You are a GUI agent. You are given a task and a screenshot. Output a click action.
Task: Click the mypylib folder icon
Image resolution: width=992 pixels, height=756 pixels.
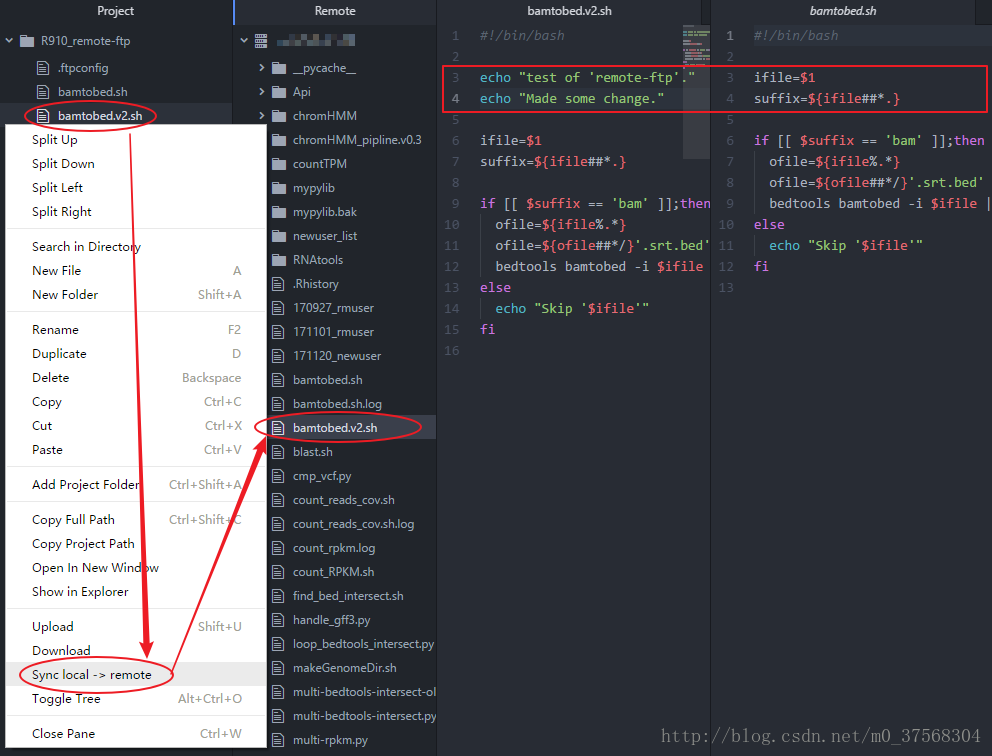click(279, 188)
